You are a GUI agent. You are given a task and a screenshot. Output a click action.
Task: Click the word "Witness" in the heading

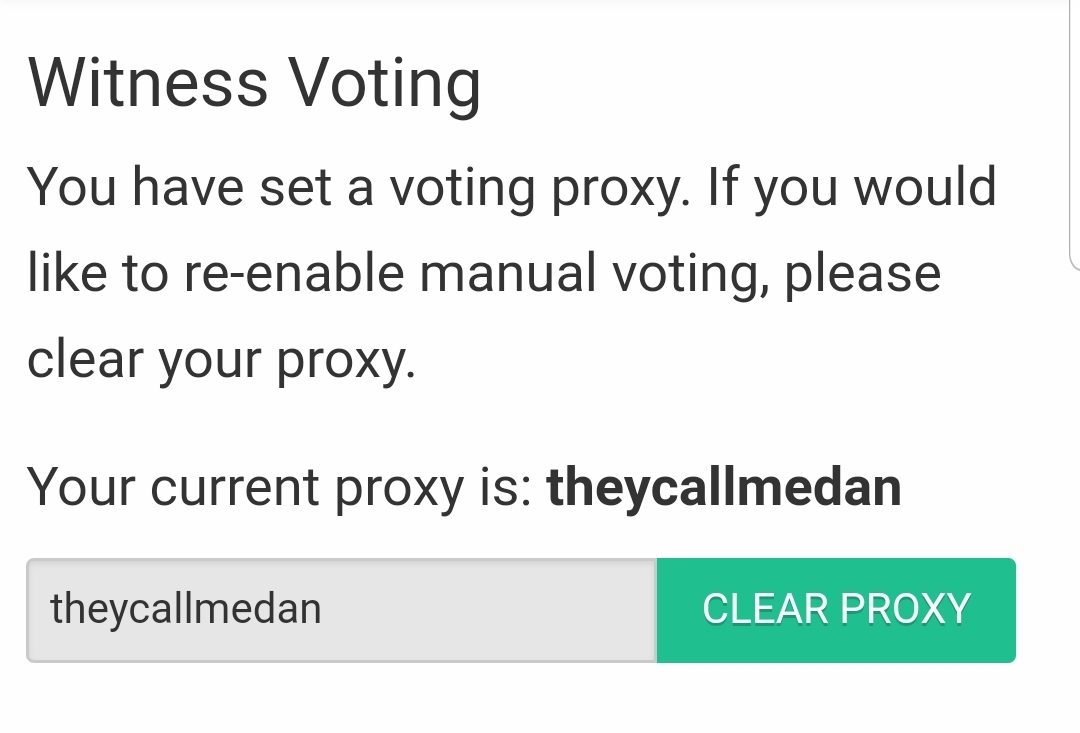pyautogui.click(x=148, y=84)
